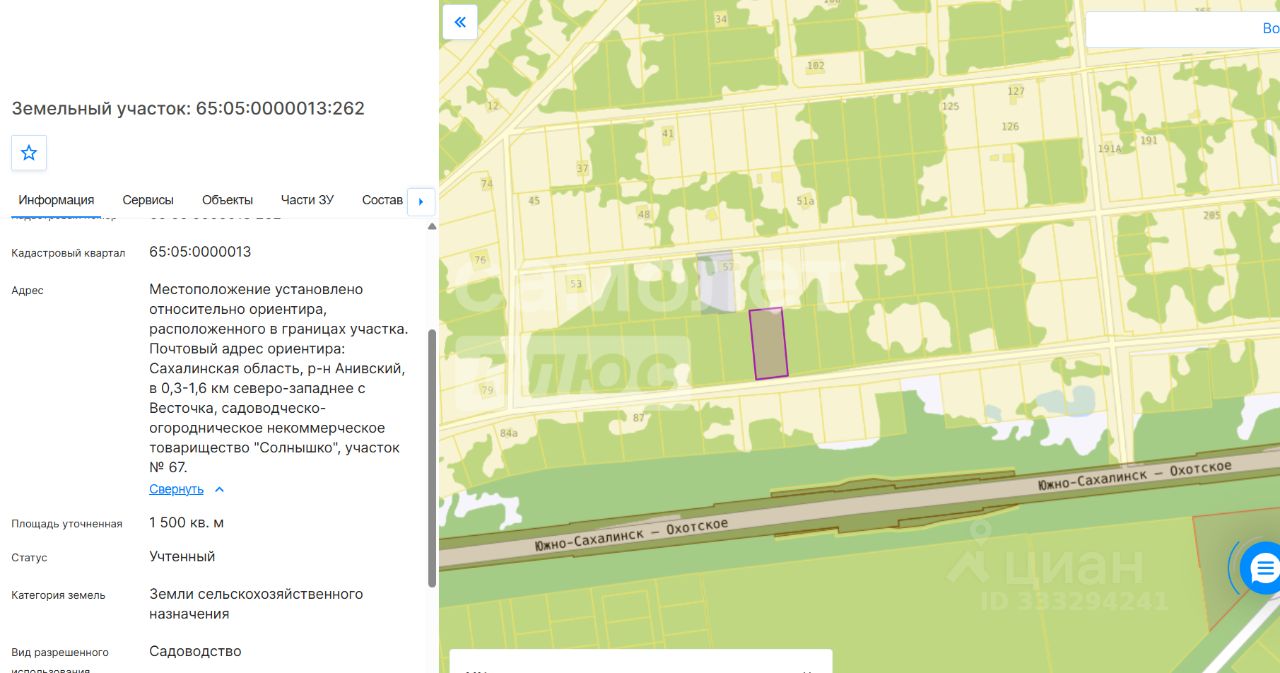Click map parcel labeled 76
Image resolution: width=1280 pixels, height=673 pixels.
click(481, 260)
